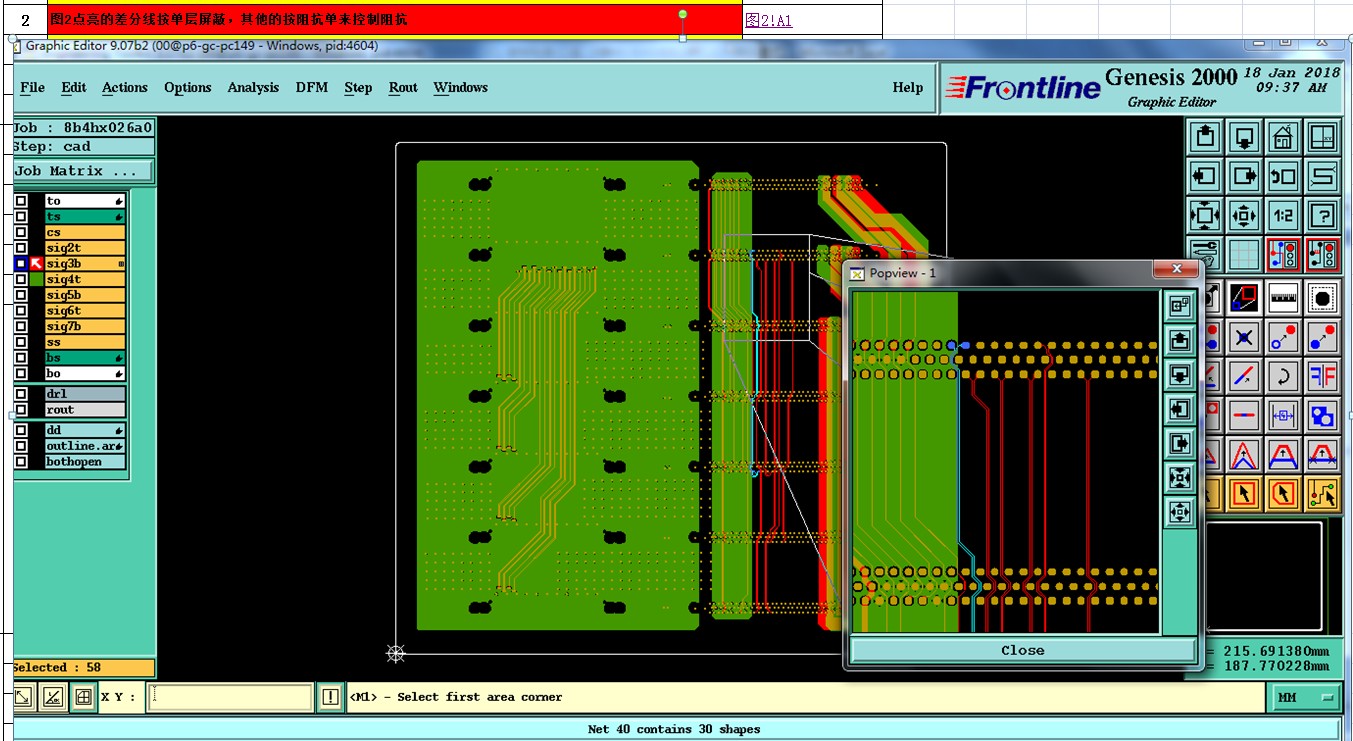This screenshot has height=741, width=1353.
Task: Click the X Y coordinate input field
Action: (x=230, y=697)
